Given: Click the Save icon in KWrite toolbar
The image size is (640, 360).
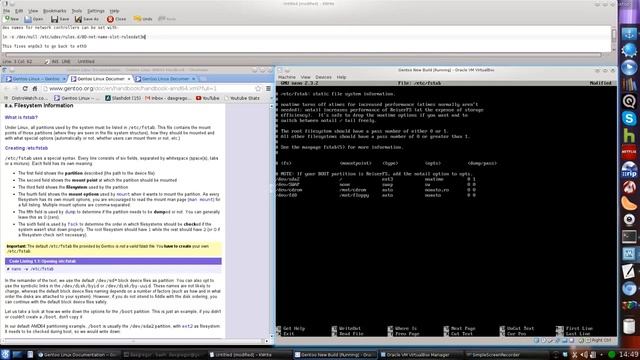Looking at the screenshot, I should 55,19.
